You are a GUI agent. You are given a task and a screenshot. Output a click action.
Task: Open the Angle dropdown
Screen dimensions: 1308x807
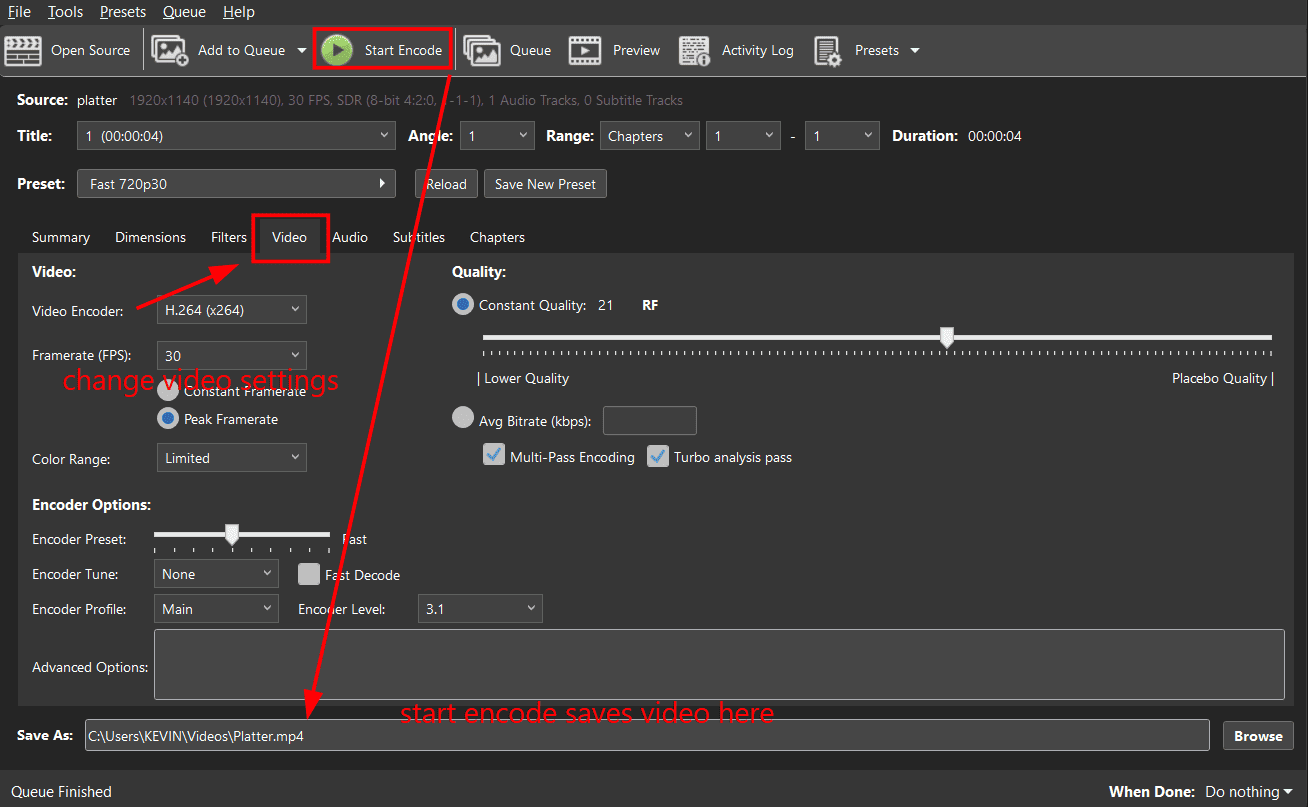pyautogui.click(x=498, y=136)
